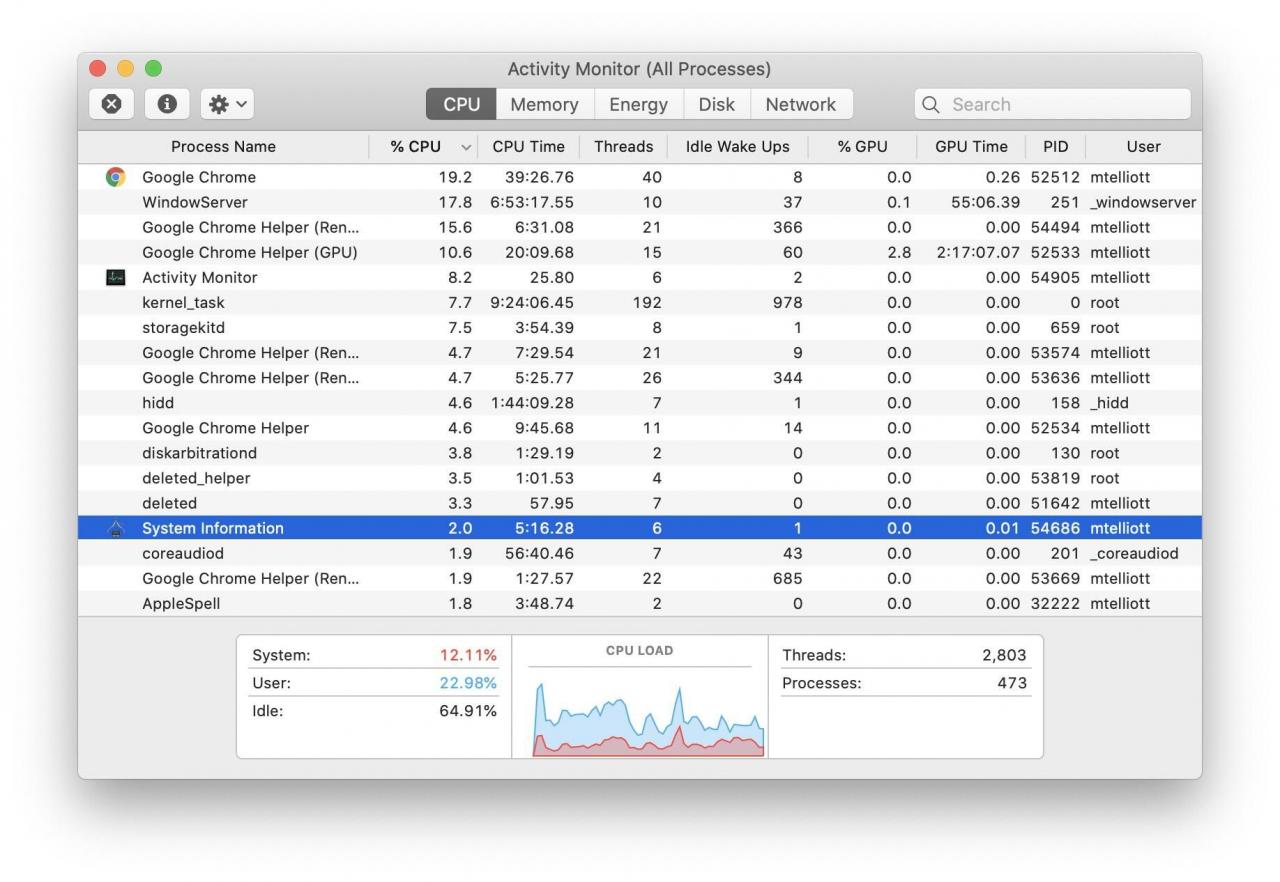This screenshot has width=1280, height=882.
Task: Sort by the CPU Time column
Action: click(528, 146)
